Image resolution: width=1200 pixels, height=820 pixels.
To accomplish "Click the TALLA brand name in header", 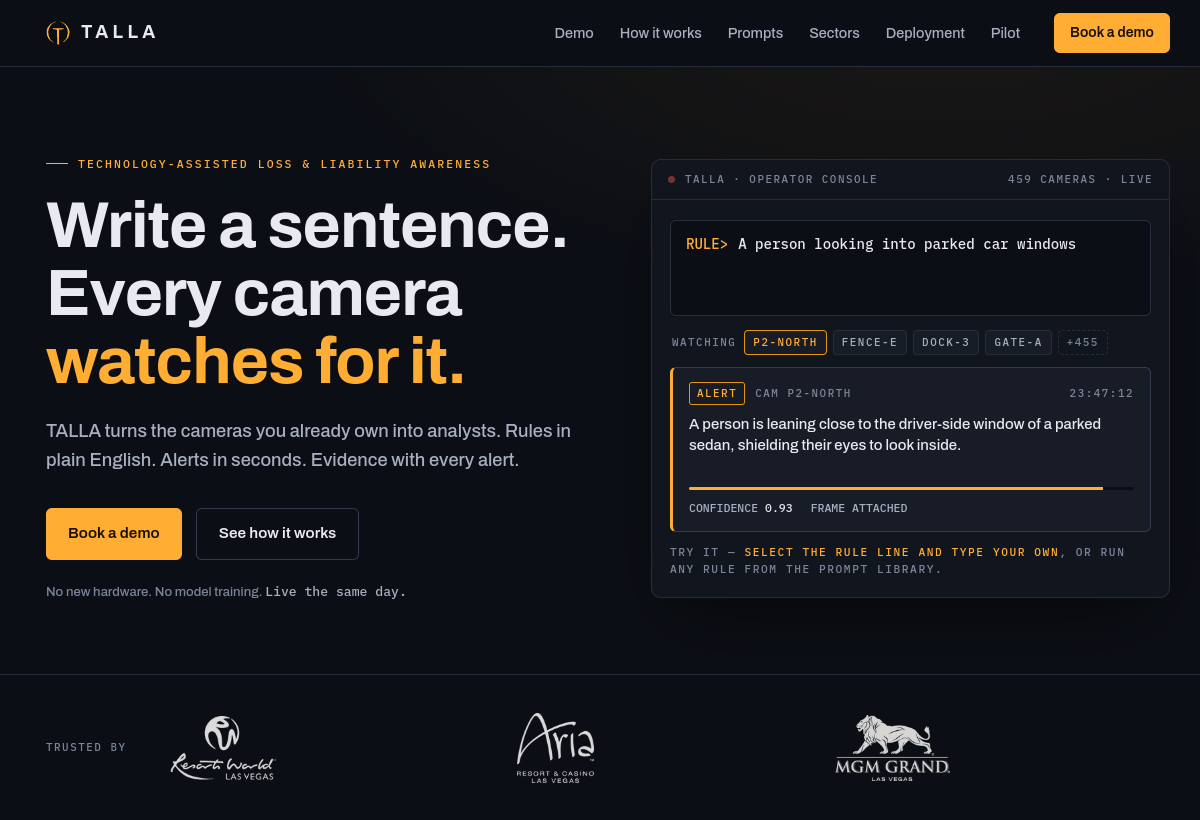I will [119, 32].
